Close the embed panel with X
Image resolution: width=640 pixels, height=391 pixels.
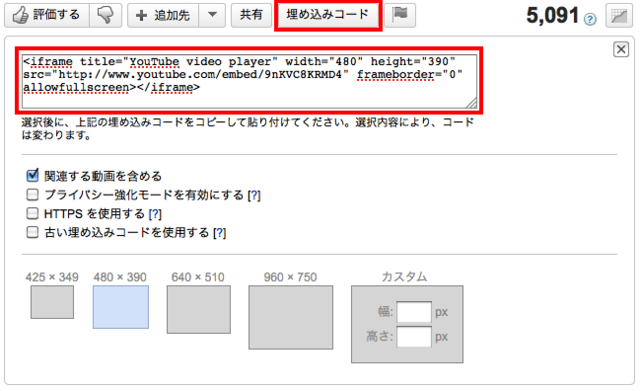621,49
